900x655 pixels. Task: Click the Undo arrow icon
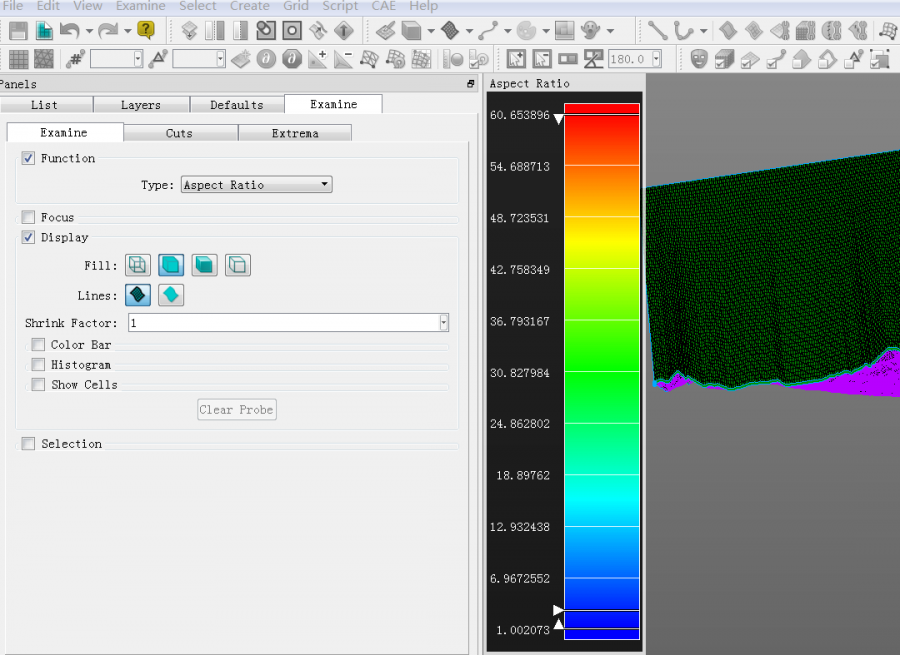[70, 31]
